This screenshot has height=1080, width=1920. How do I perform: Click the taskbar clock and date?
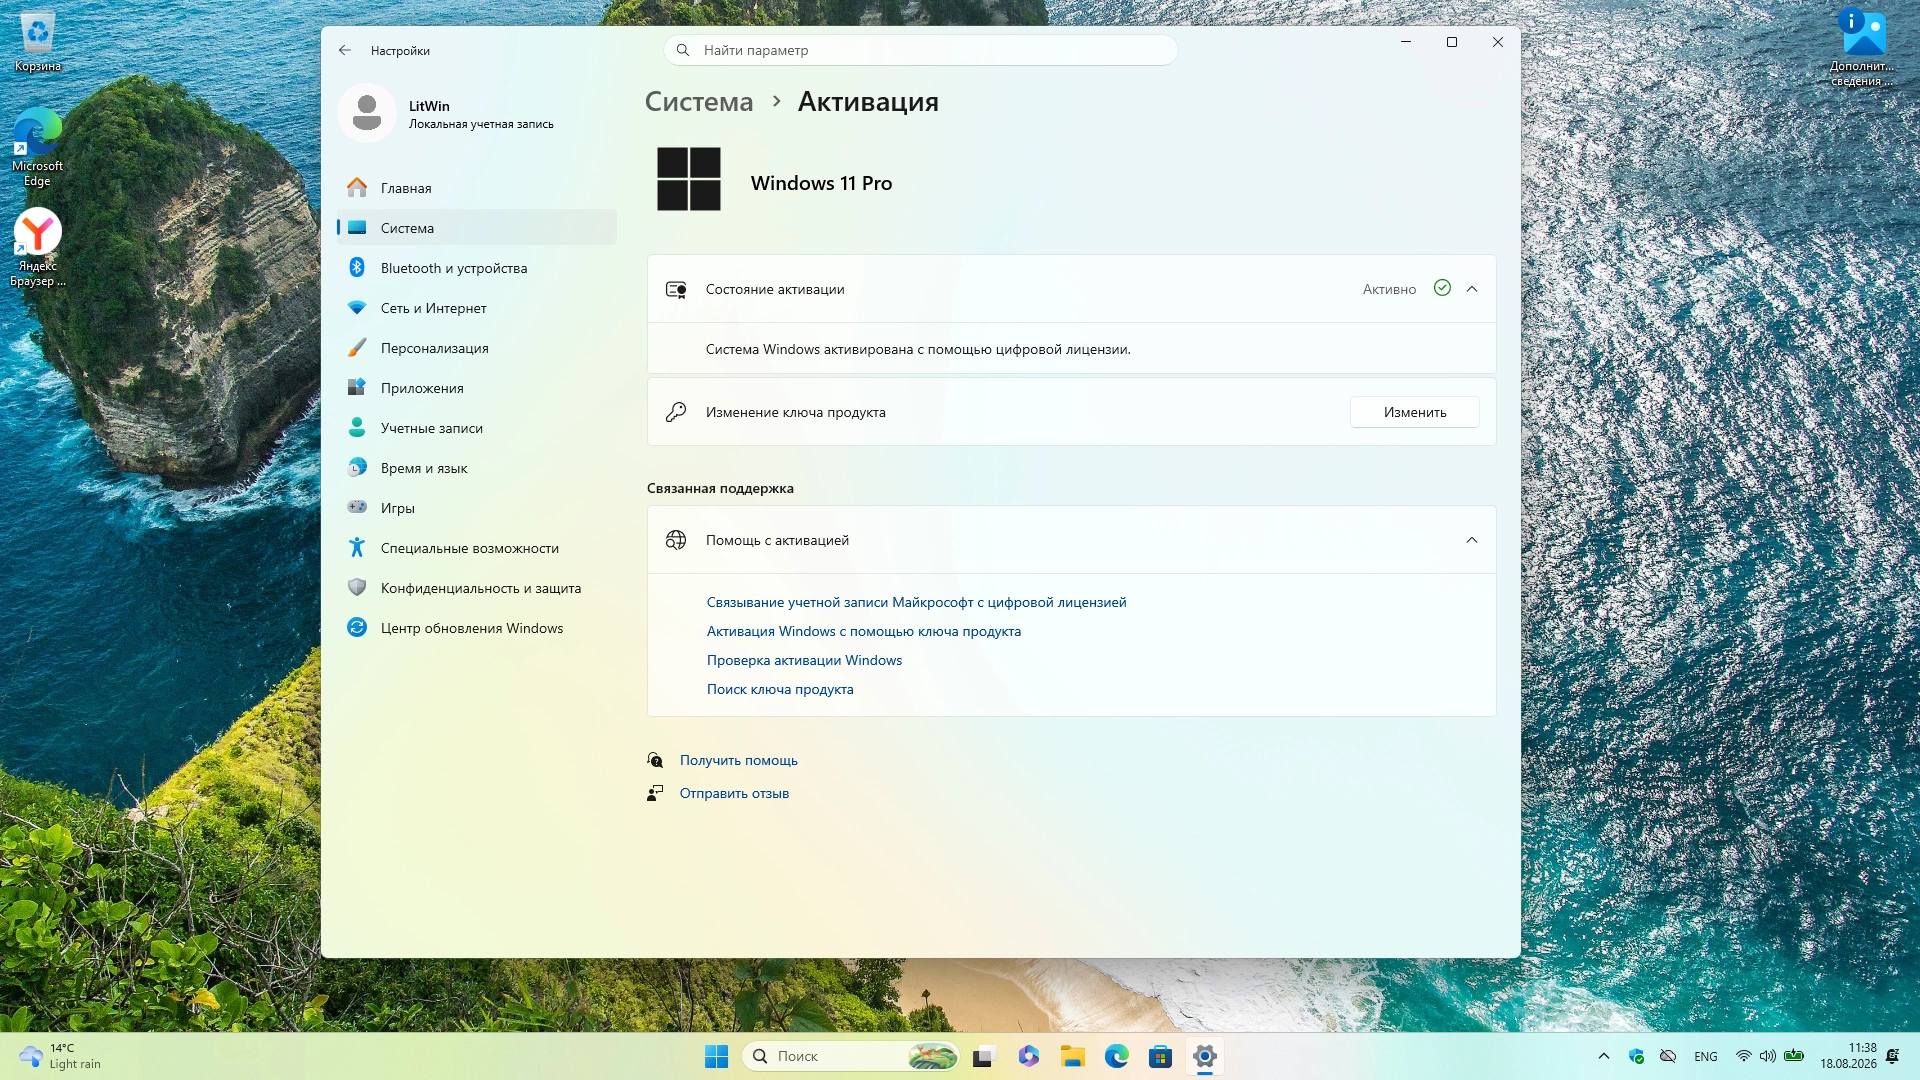1848,1056
